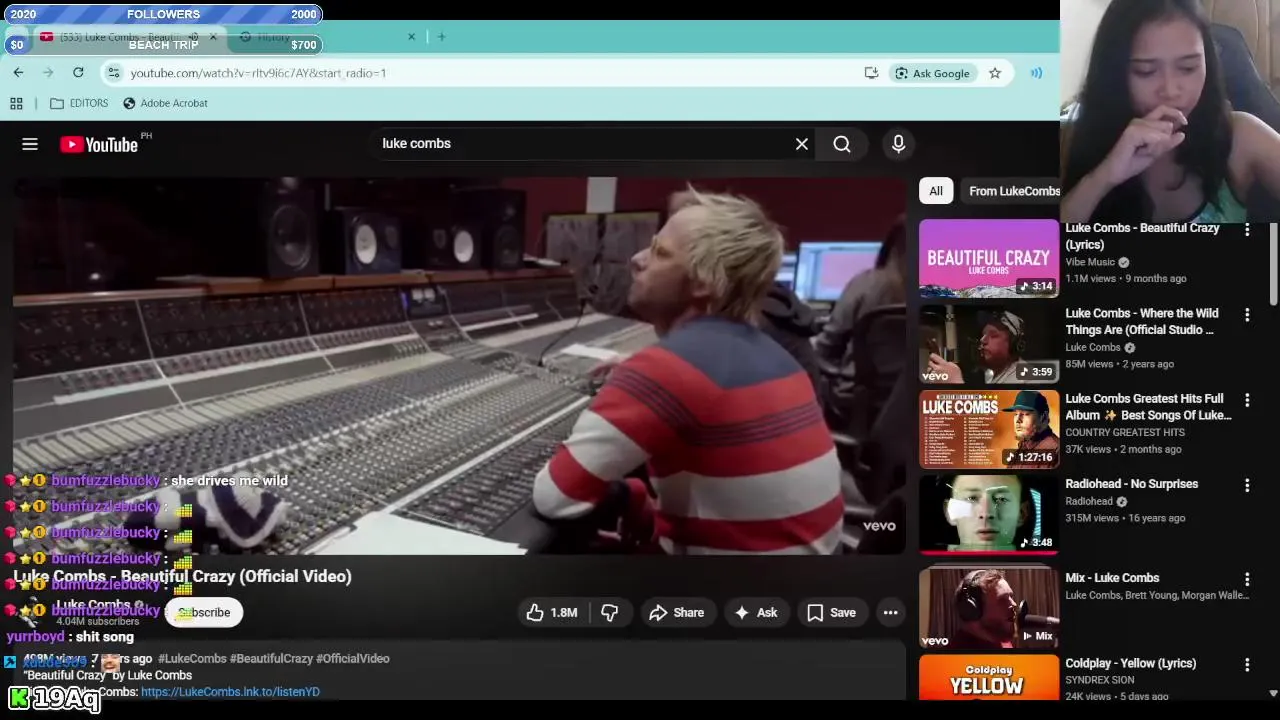
Task: Open more actions menu under the video
Action: coord(890,612)
